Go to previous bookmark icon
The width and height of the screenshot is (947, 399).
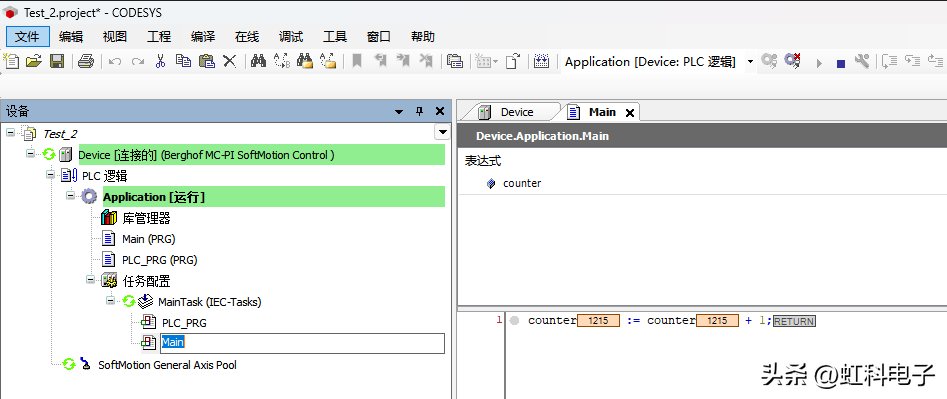(x=380, y=61)
